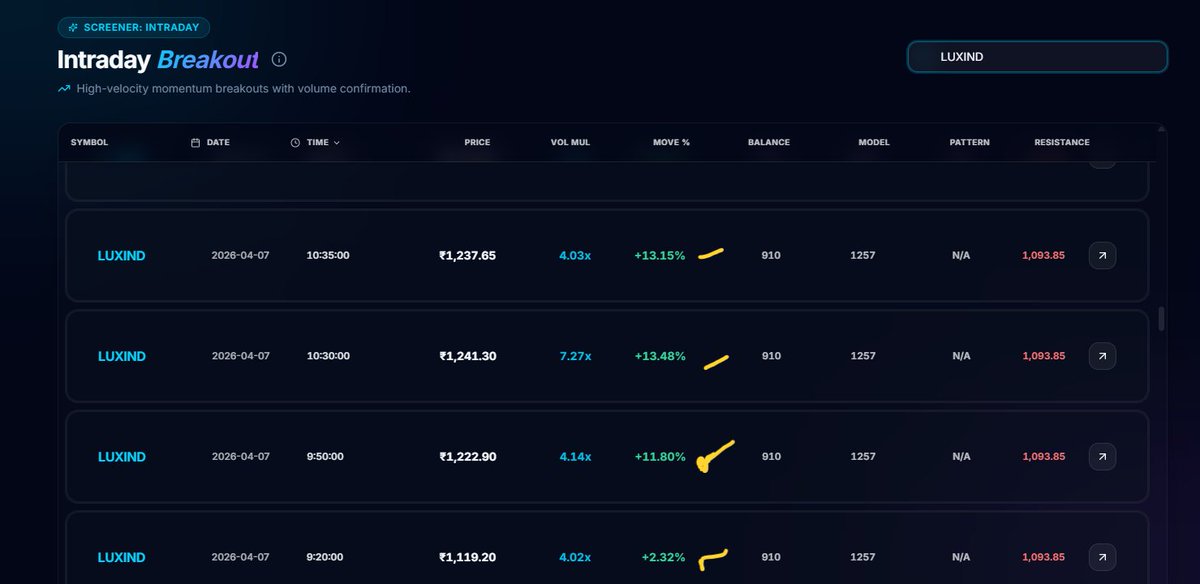Click the clock icon in the TIME header
The height and width of the screenshot is (584, 1200).
pos(295,143)
